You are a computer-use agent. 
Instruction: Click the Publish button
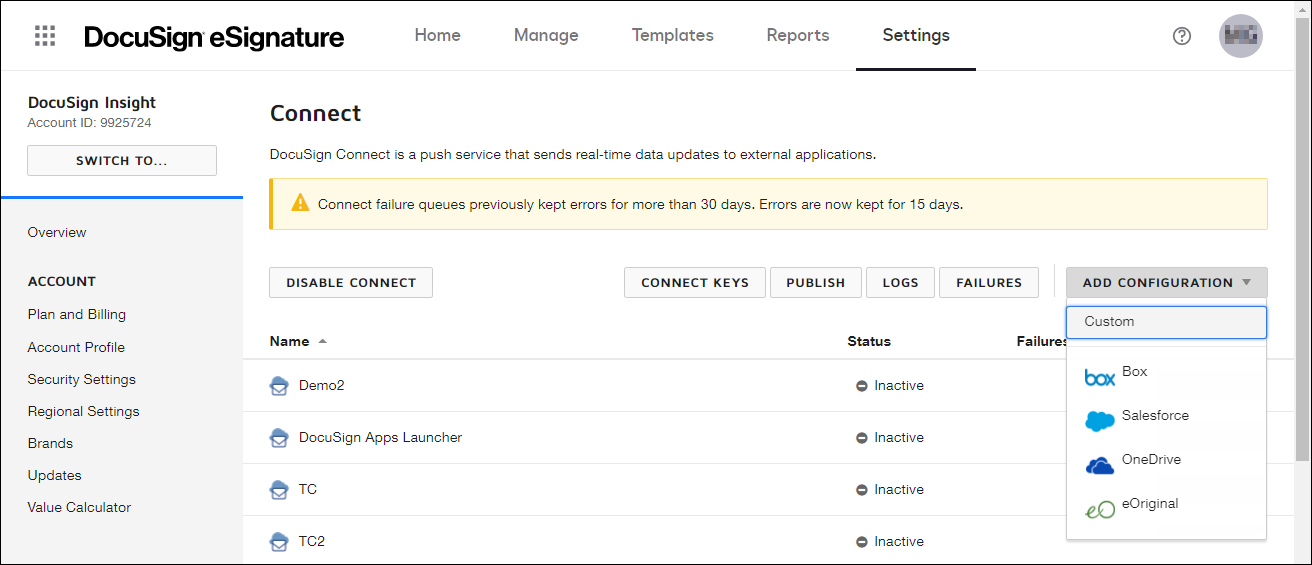click(x=816, y=283)
